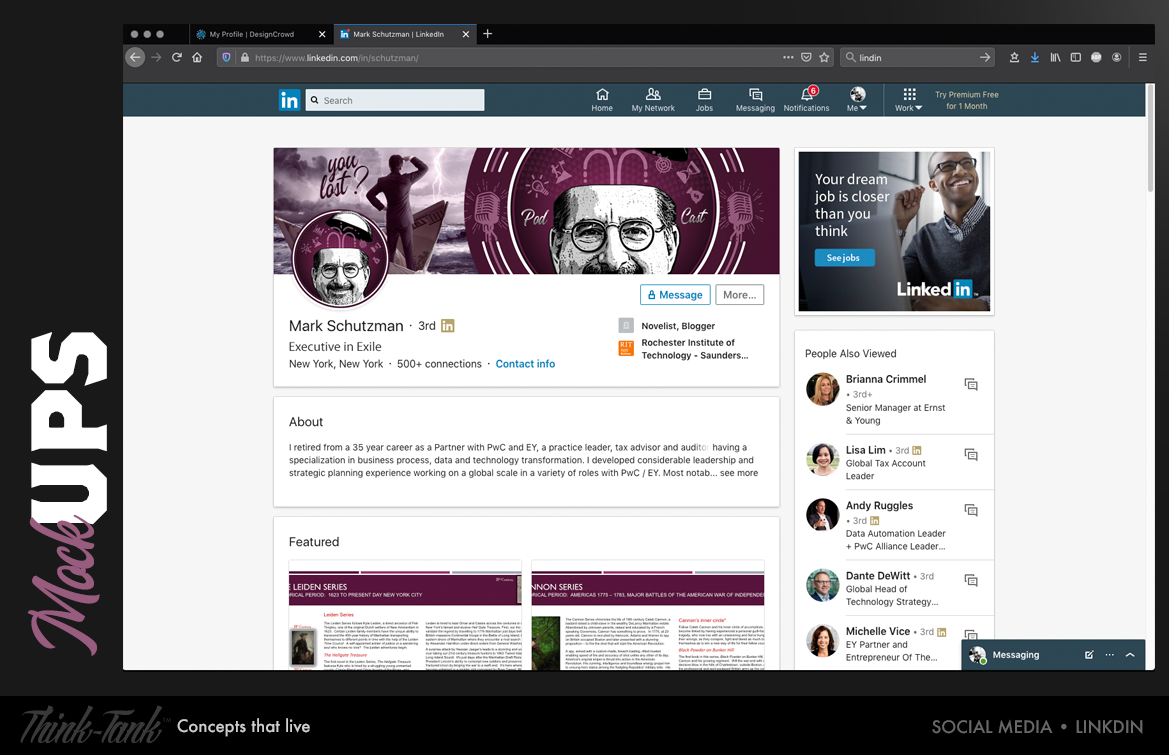Viewport: 1169px width, 755px height.
Task: Open the Cannon Series featured thumbnail
Action: tap(648, 616)
